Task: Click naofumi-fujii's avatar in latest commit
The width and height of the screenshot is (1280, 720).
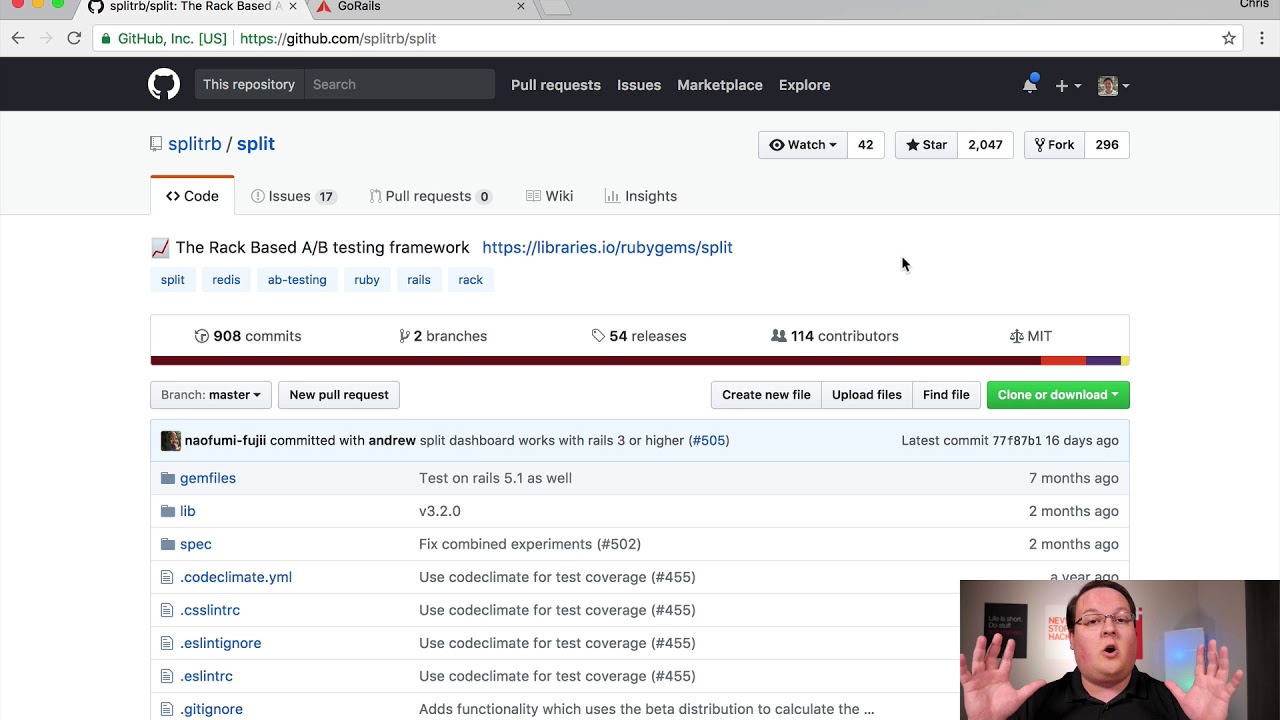Action: pyautogui.click(x=171, y=441)
